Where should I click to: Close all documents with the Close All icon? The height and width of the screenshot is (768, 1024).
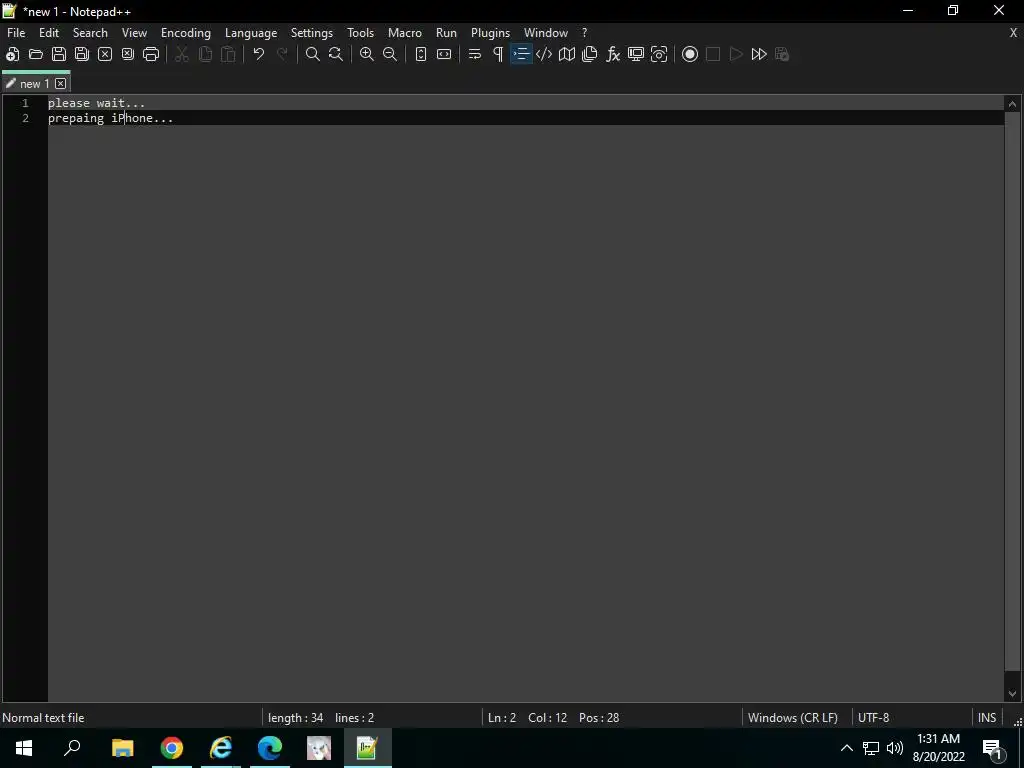128,54
